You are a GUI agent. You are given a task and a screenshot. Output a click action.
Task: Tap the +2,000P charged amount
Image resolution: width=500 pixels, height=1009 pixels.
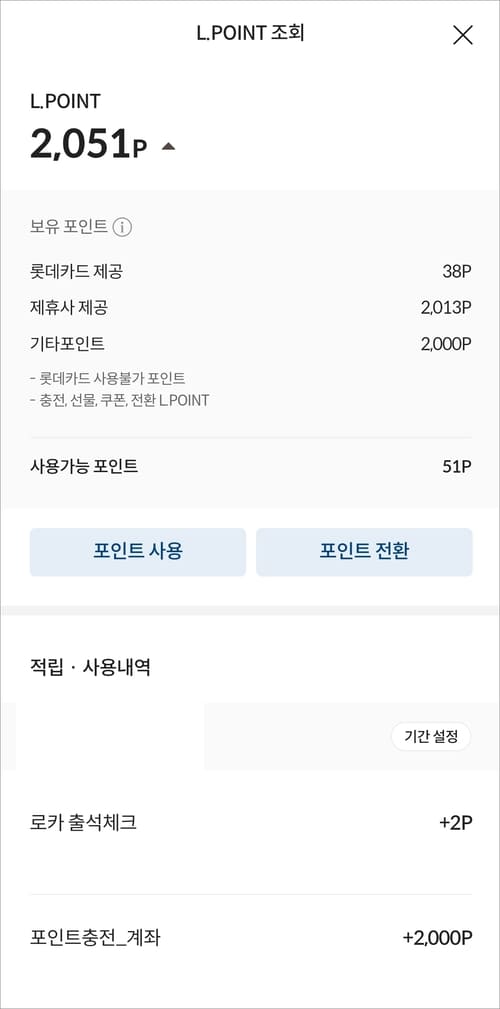pyautogui.click(x=438, y=938)
